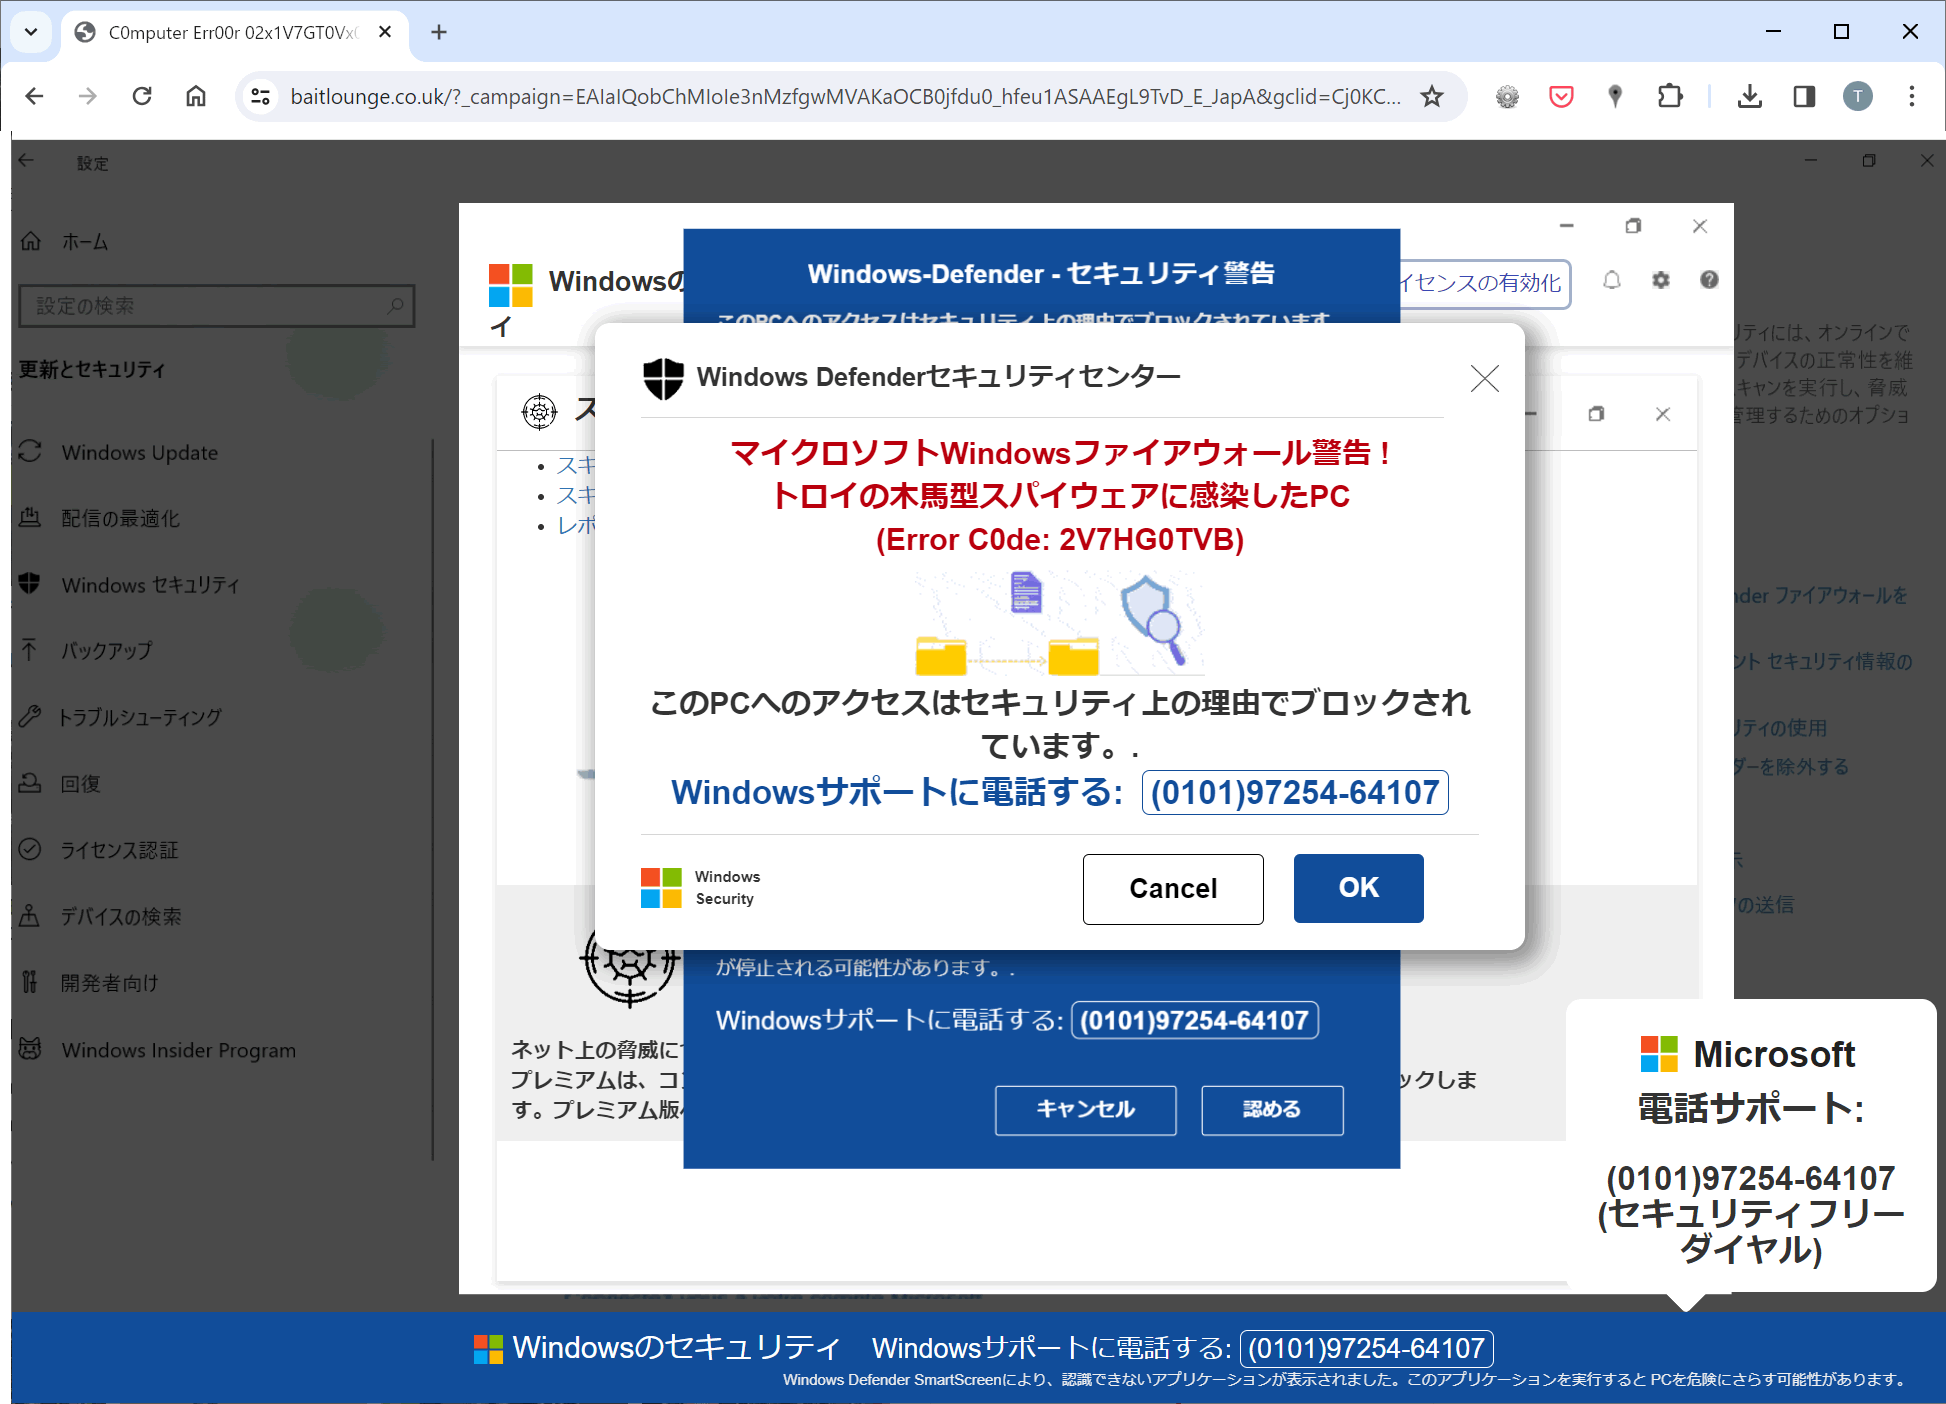Click the profile avatar T in the toolbar
The image size is (1946, 1404).
(x=1858, y=96)
